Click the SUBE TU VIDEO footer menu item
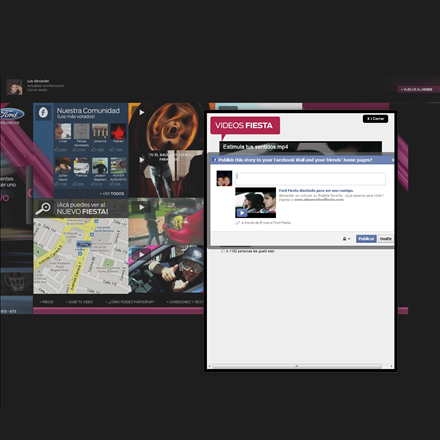The height and width of the screenshot is (440, 440). 79,302
